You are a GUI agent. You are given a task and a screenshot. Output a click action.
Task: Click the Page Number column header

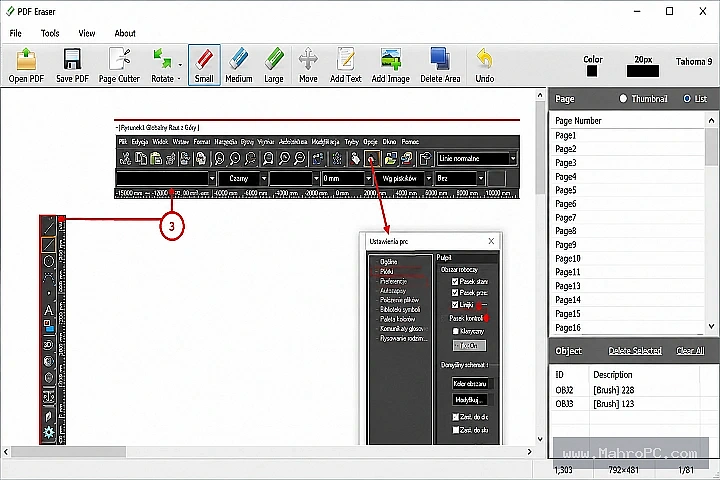[627, 120]
